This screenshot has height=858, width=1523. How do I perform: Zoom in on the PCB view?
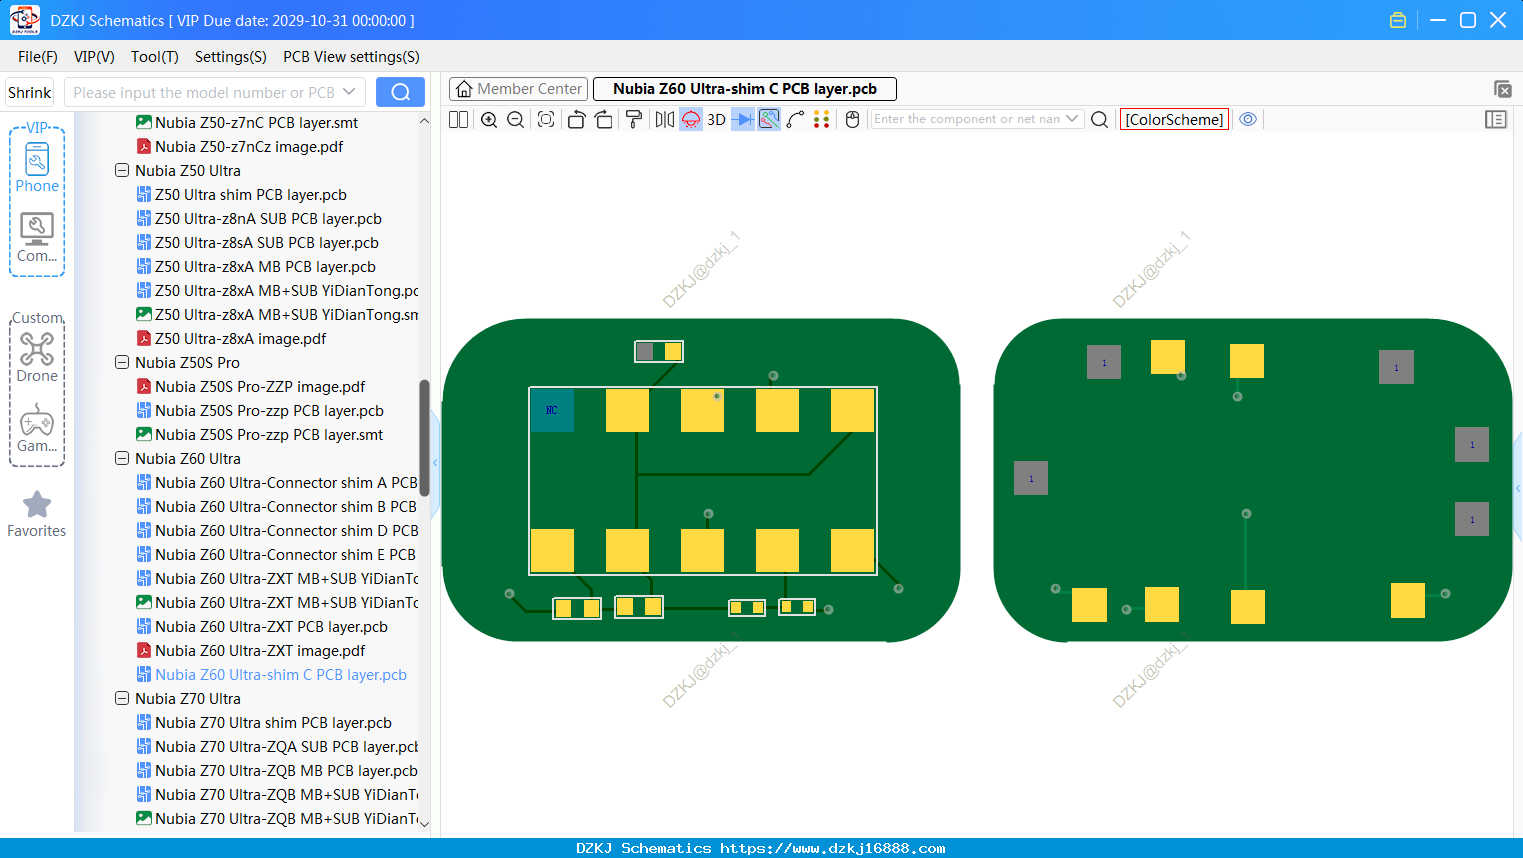coord(489,119)
